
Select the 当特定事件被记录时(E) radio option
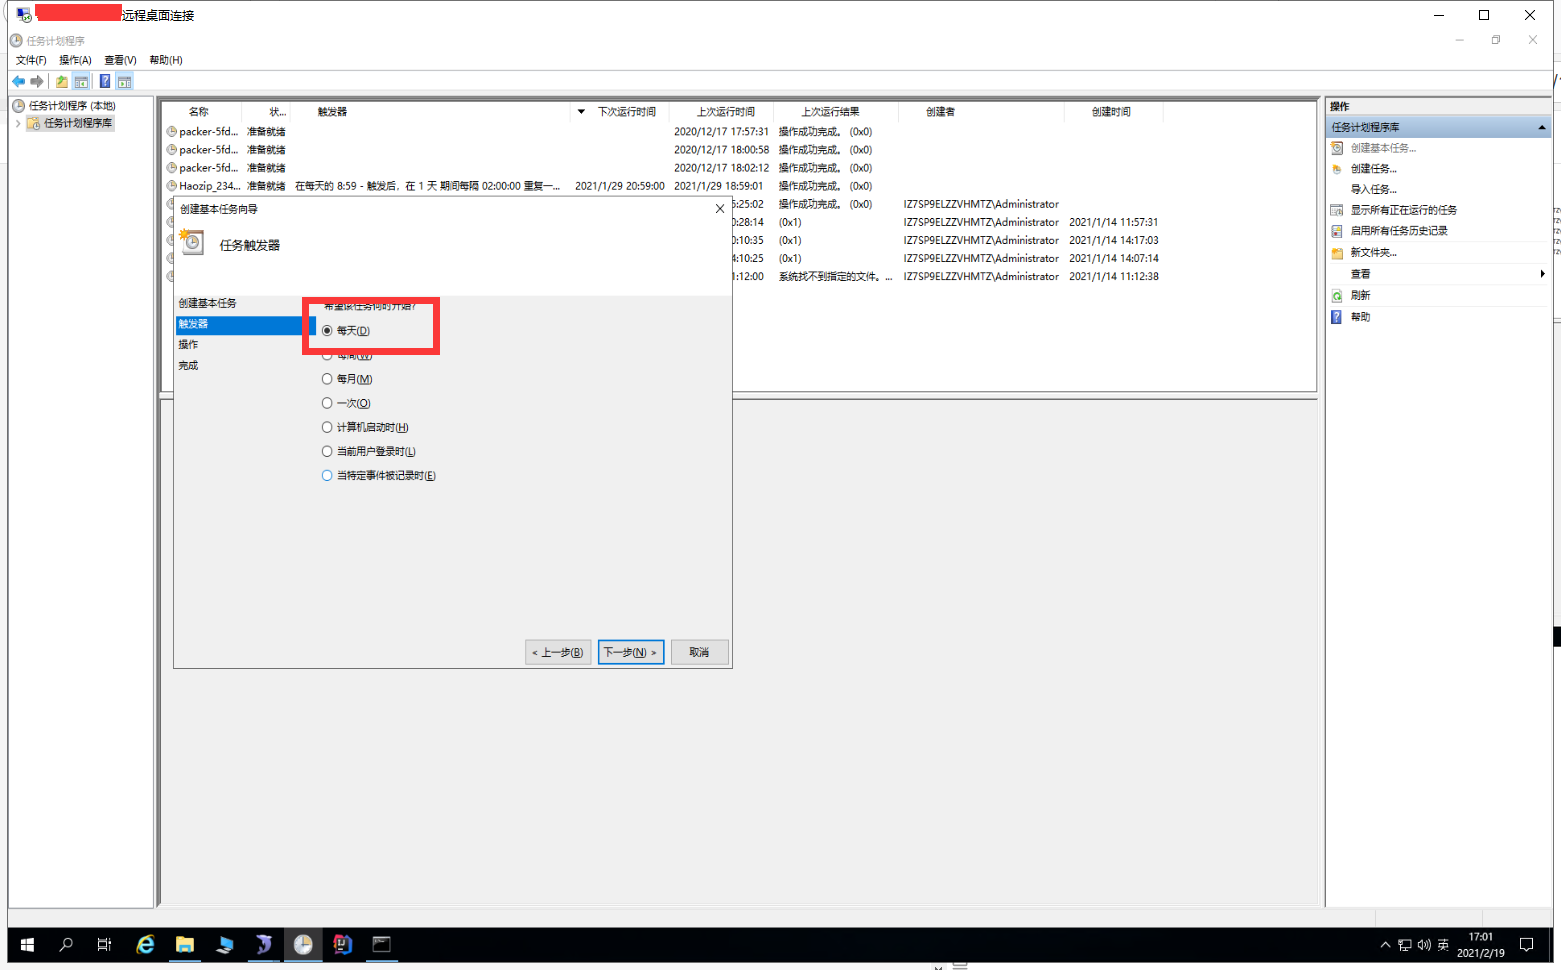click(x=378, y=475)
